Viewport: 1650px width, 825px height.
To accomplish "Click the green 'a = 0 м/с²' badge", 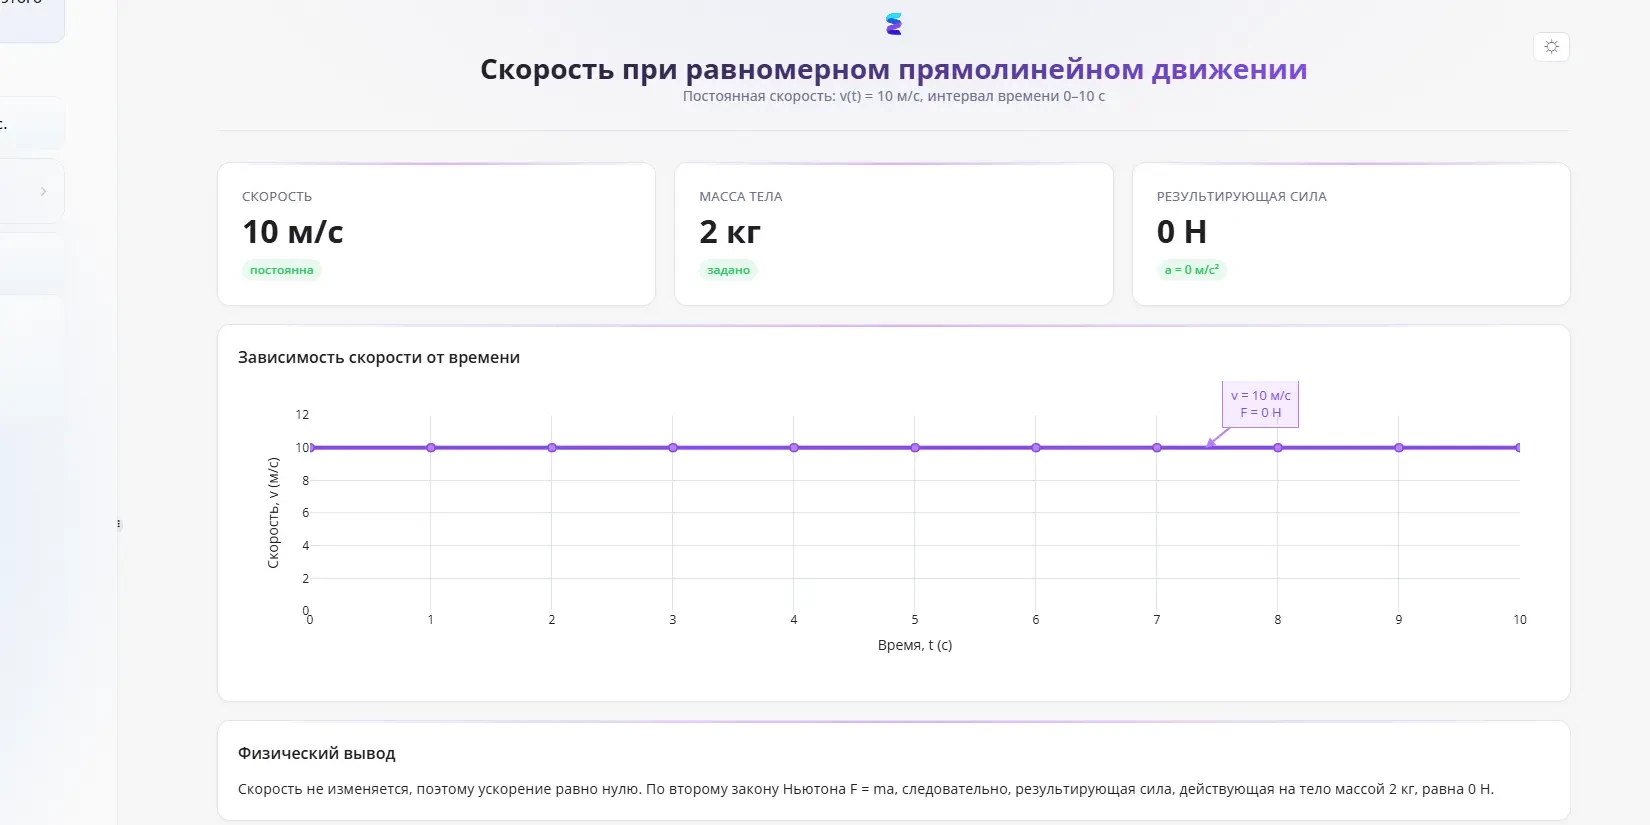I will pyautogui.click(x=1192, y=270).
